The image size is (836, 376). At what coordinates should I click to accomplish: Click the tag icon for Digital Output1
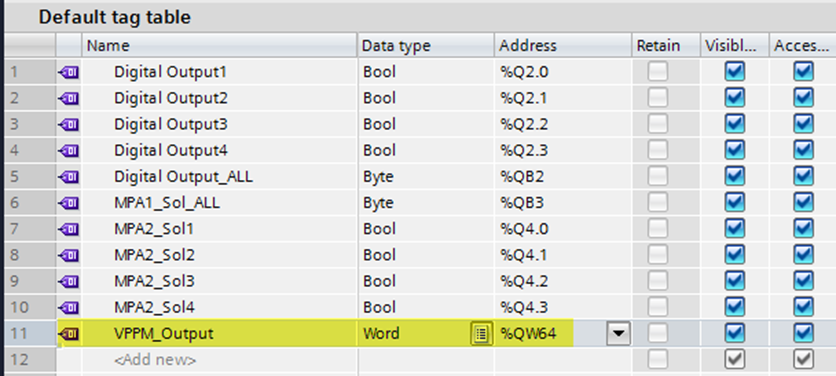click(69, 71)
